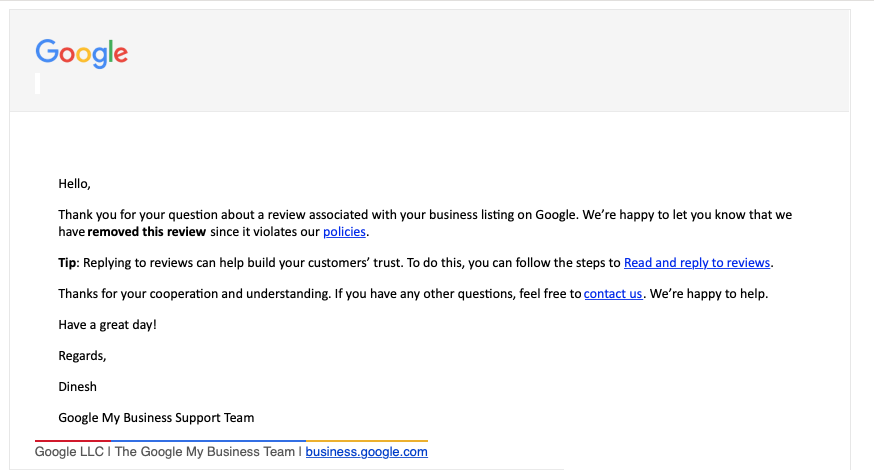Open the policies link
The height and width of the screenshot is (470, 874).
click(x=344, y=232)
